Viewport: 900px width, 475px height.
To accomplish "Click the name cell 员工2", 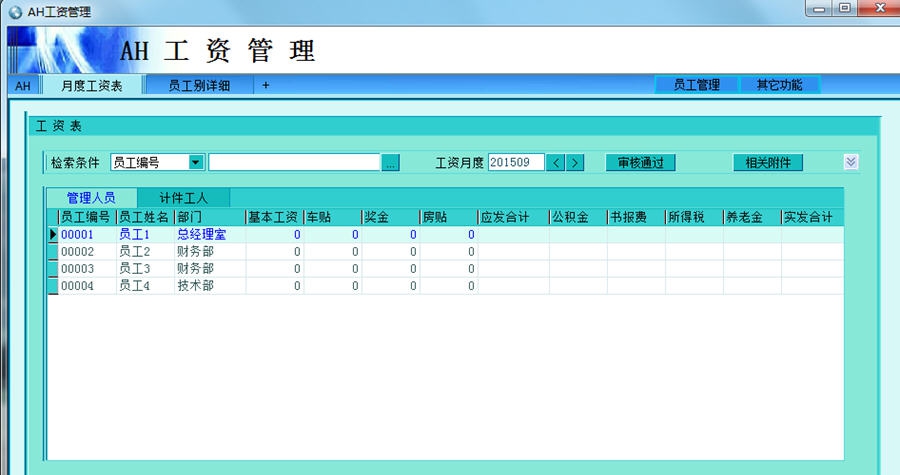I will coord(145,251).
